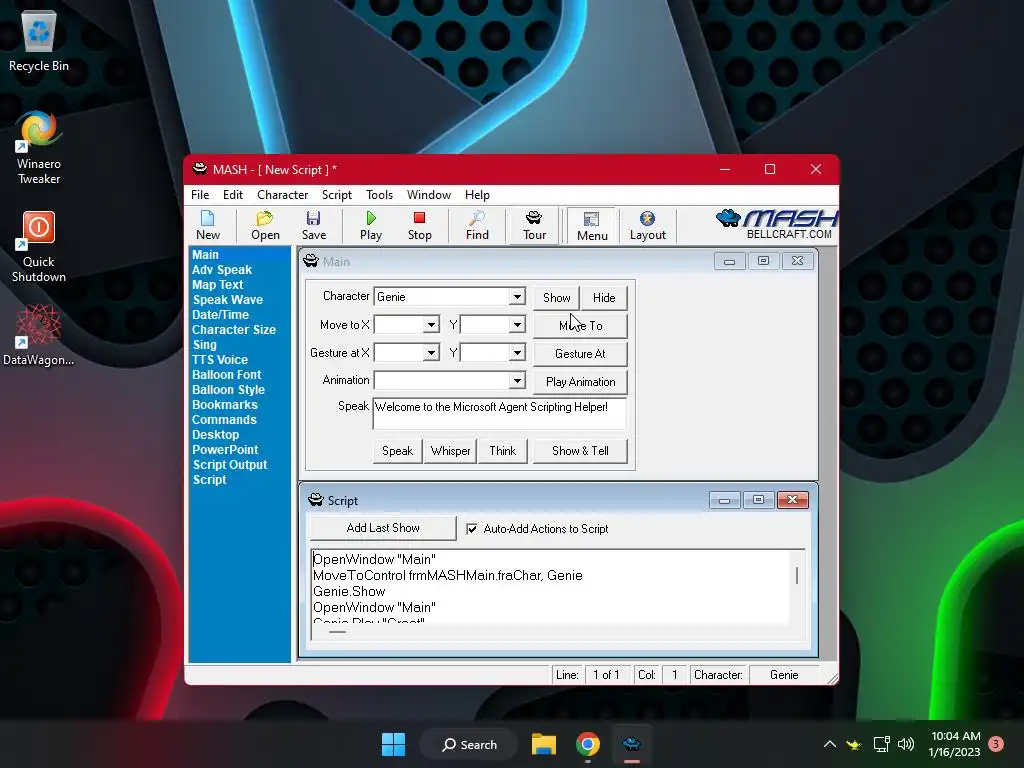Open Google Chrome from taskbar
This screenshot has height=768, width=1024.
tap(588, 744)
